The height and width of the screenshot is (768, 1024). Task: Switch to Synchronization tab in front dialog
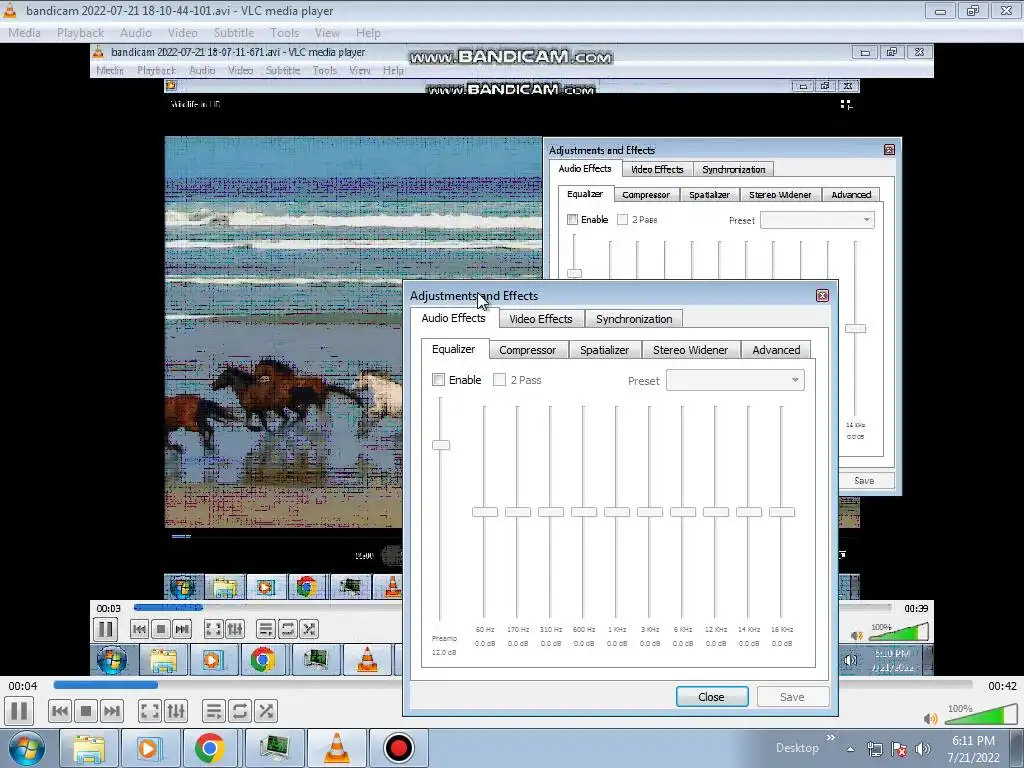tap(634, 319)
